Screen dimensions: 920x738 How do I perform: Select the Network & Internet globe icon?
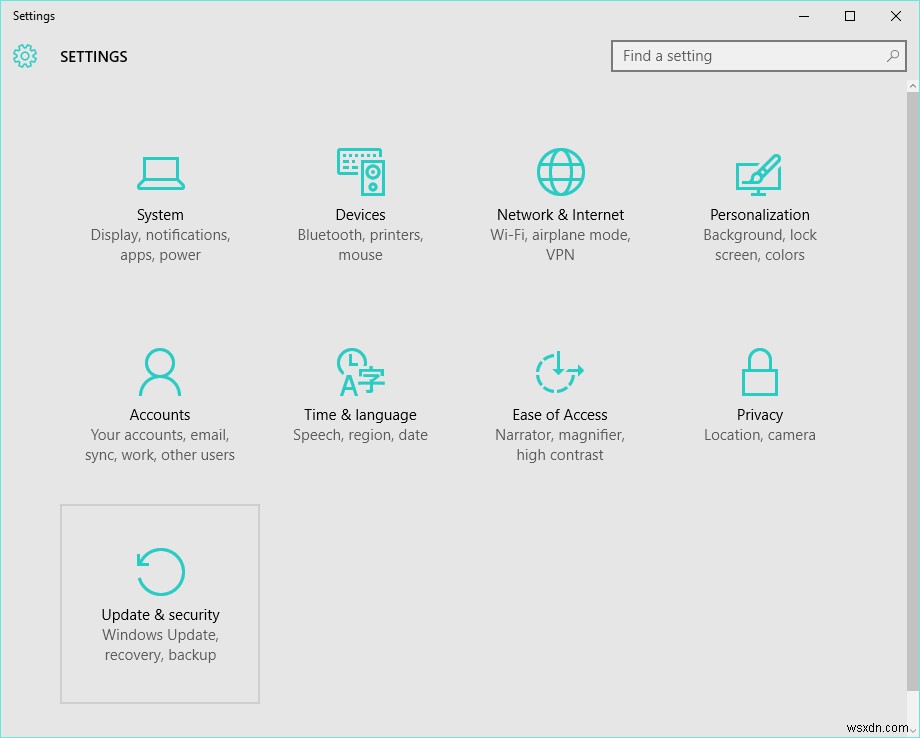pyautogui.click(x=560, y=170)
